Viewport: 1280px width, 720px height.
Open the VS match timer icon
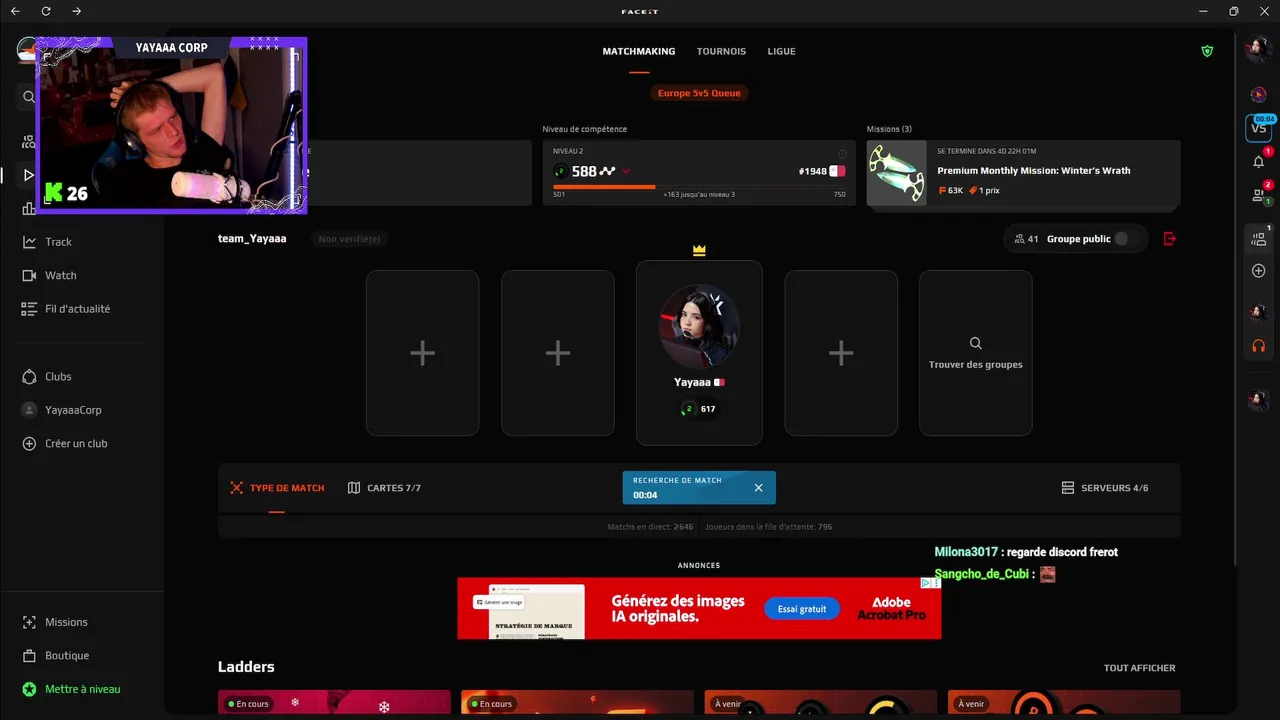pyautogui.click(x=1258, y=127)
